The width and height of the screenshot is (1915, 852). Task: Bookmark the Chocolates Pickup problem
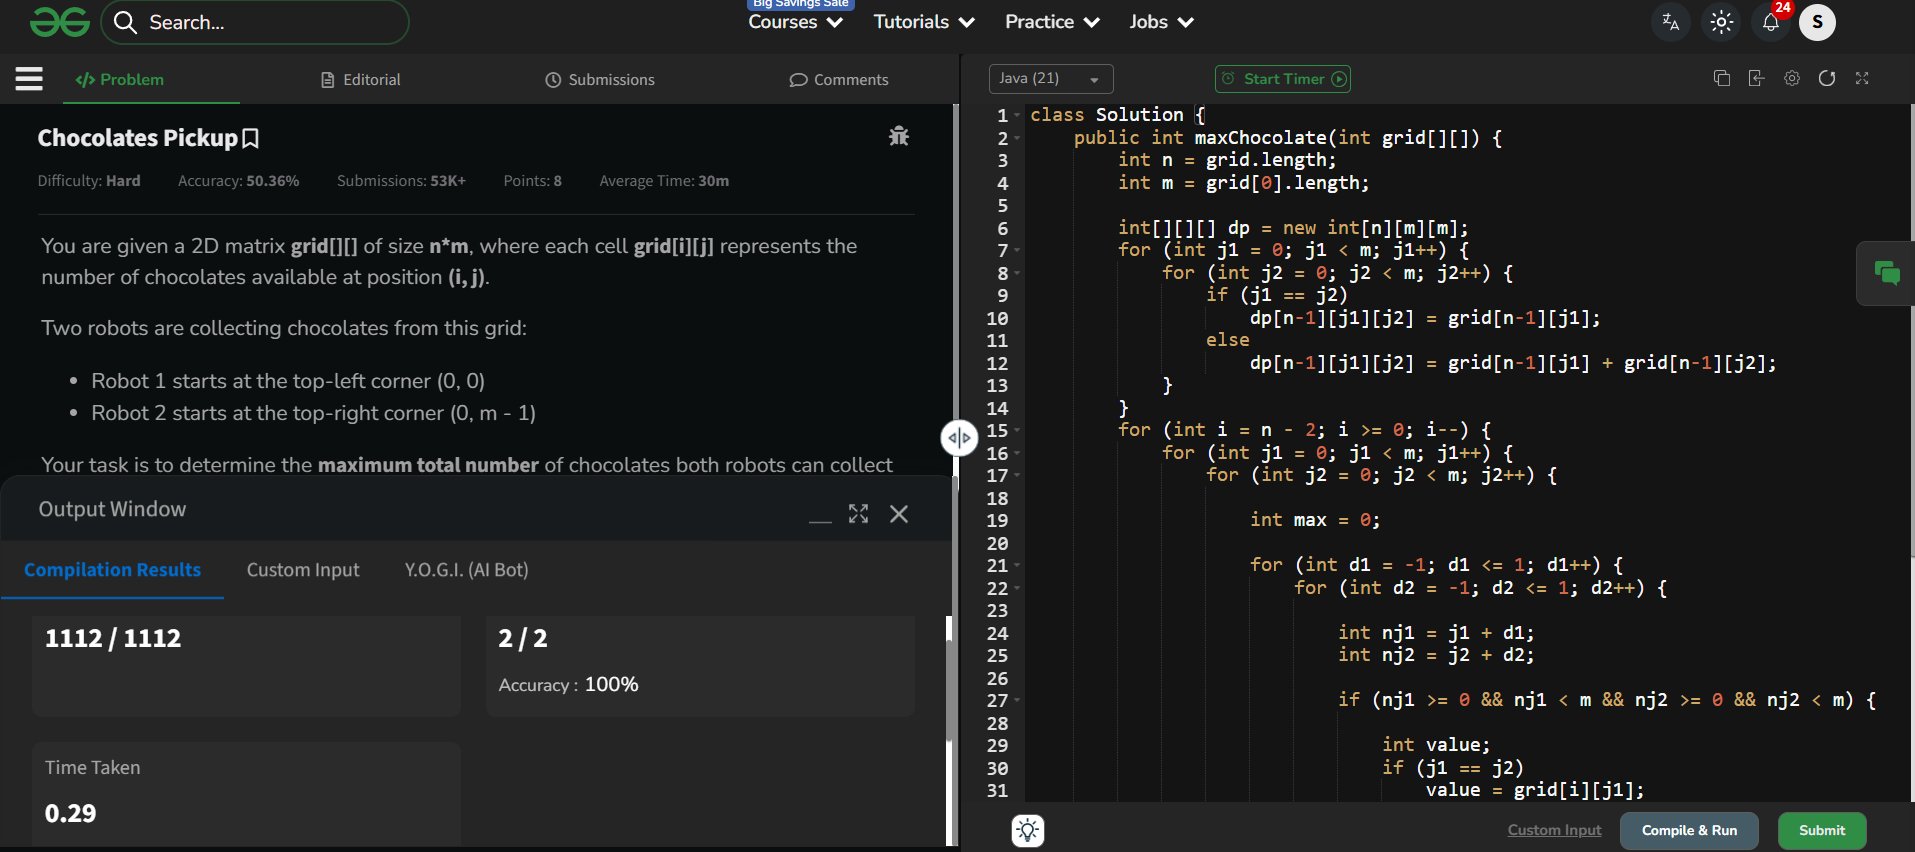251,138
